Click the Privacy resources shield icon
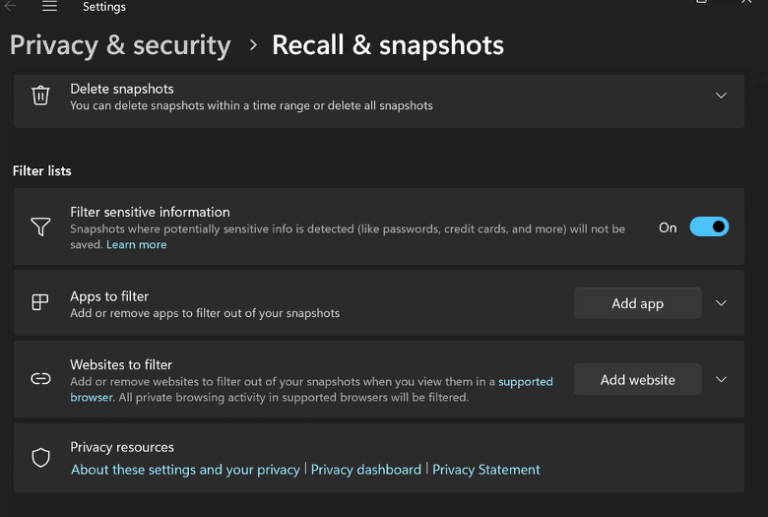 point(40,458)
